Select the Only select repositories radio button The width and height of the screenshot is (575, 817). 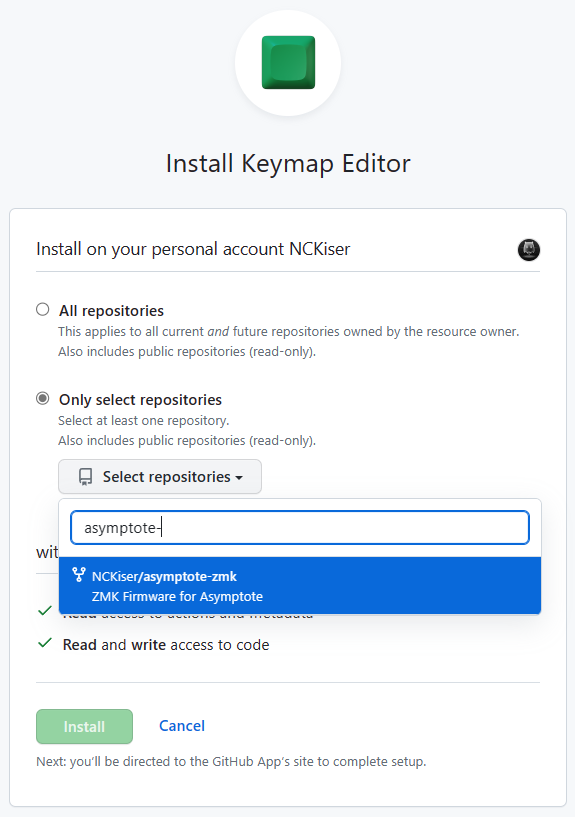43,399
